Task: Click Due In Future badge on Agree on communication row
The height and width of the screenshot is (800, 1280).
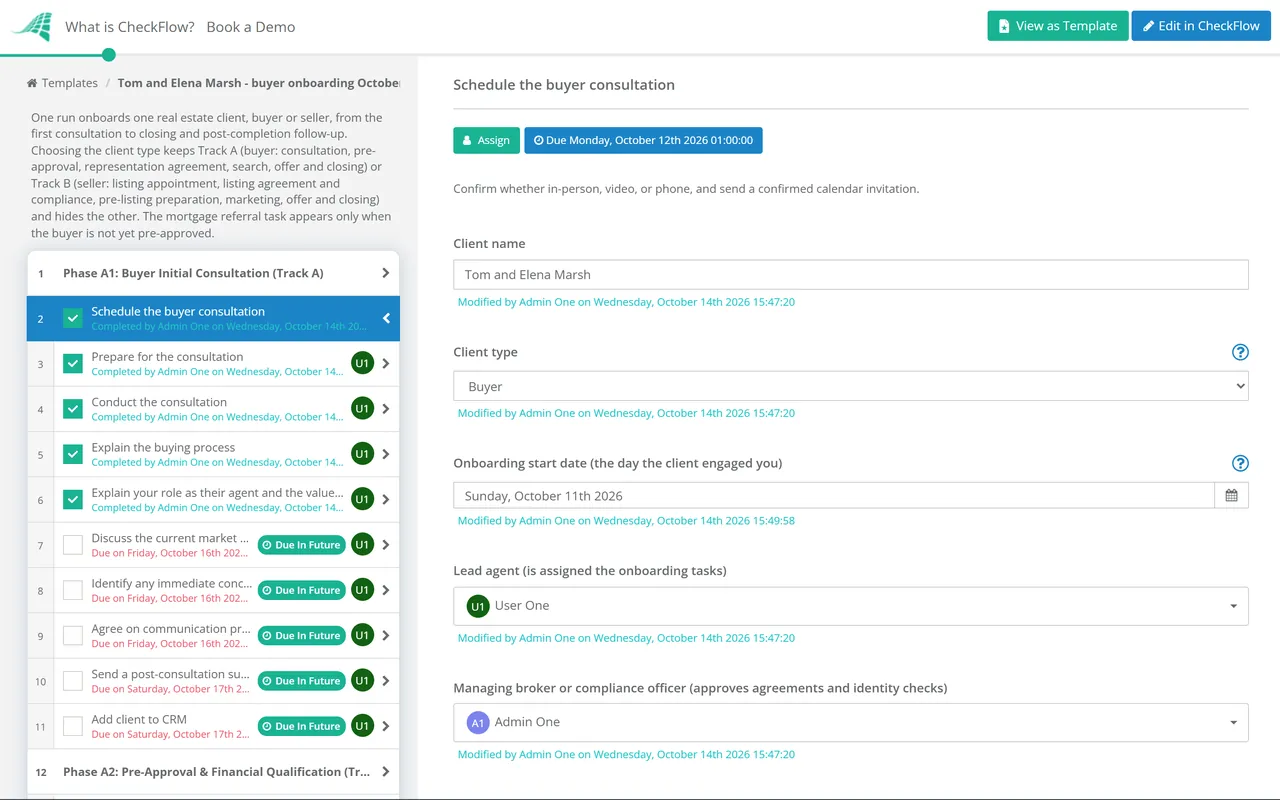Action: point(301,635)
